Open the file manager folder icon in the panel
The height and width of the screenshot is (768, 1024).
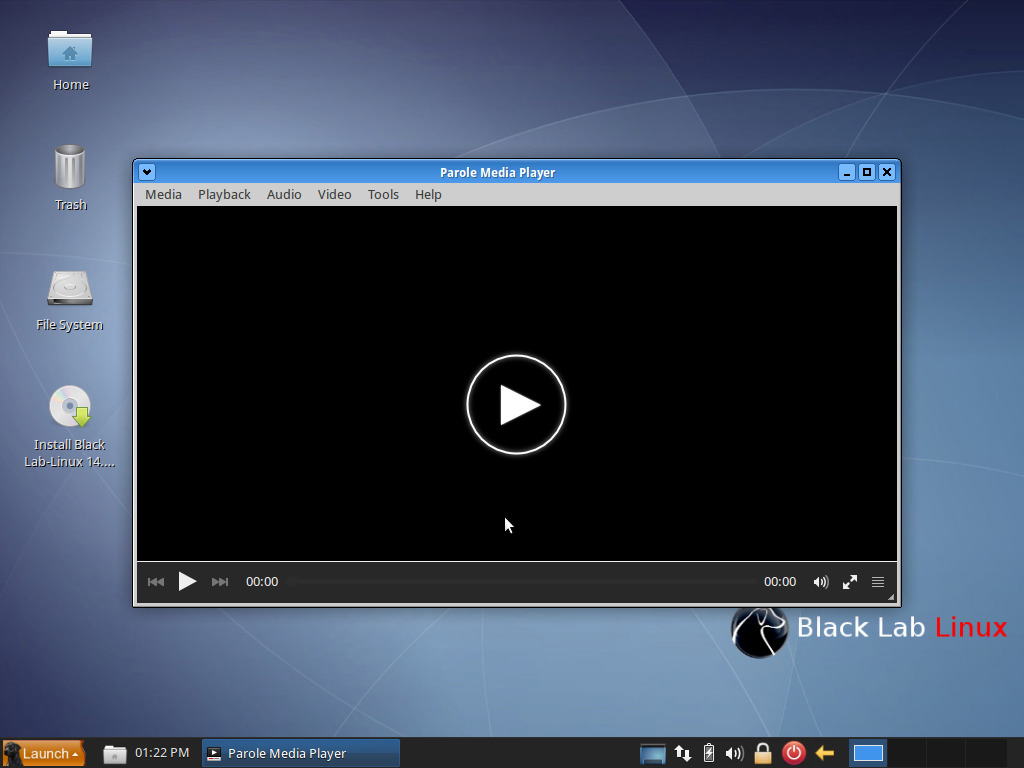[x=114, y=754]
